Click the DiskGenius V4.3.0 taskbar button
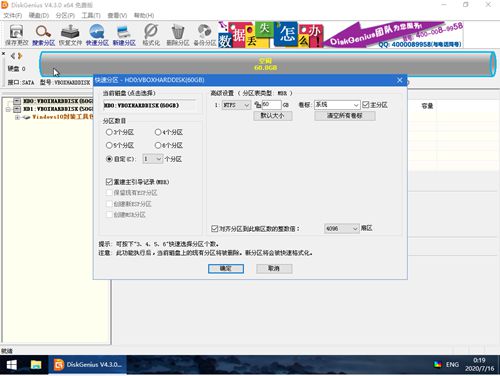 coord(87,365)
